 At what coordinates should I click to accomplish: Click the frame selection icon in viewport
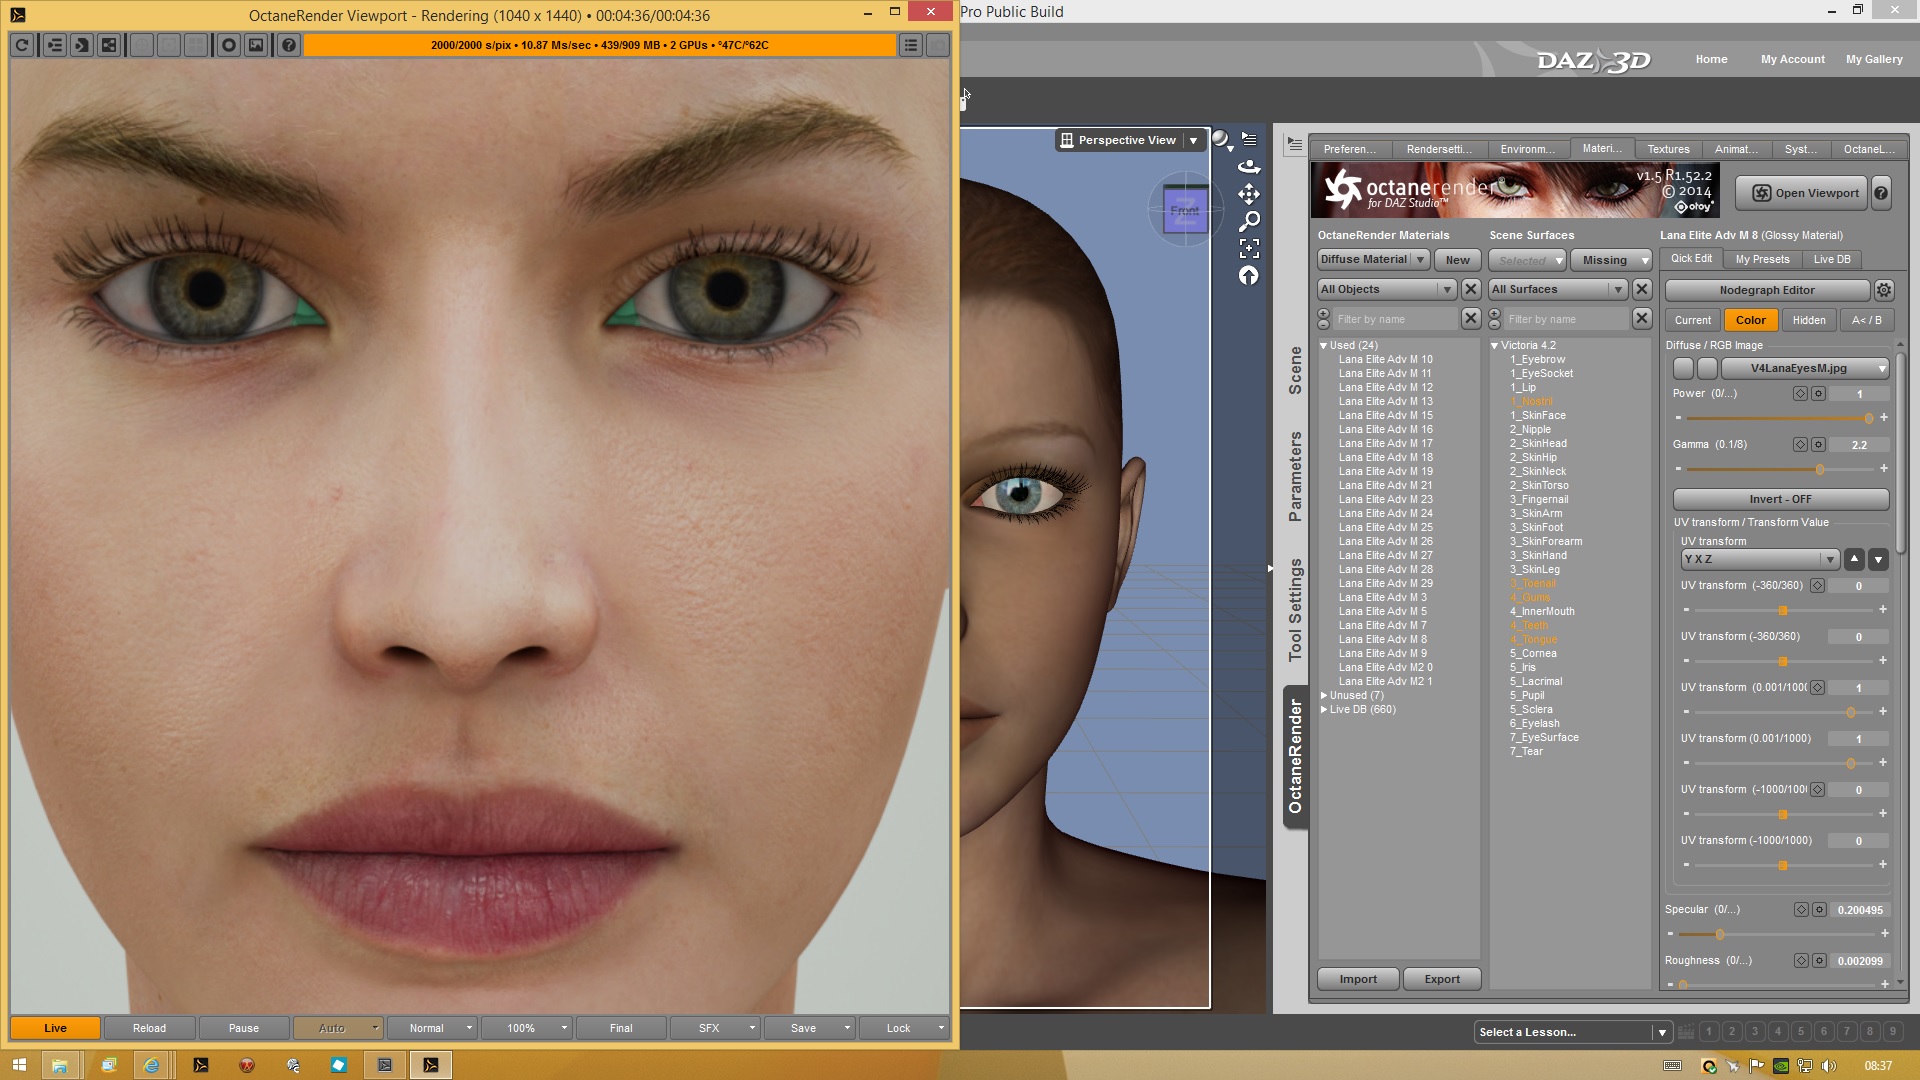[x=1249, y=248]
